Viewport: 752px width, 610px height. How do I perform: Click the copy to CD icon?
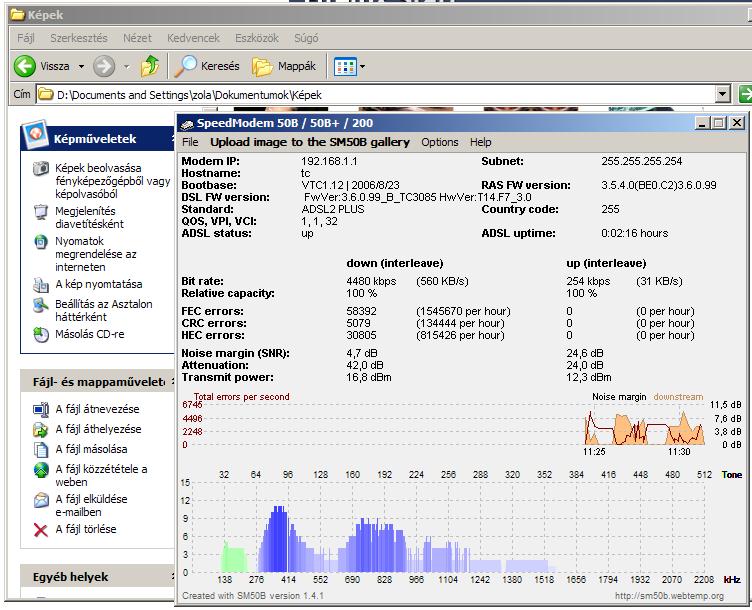(x=41, y=334)
